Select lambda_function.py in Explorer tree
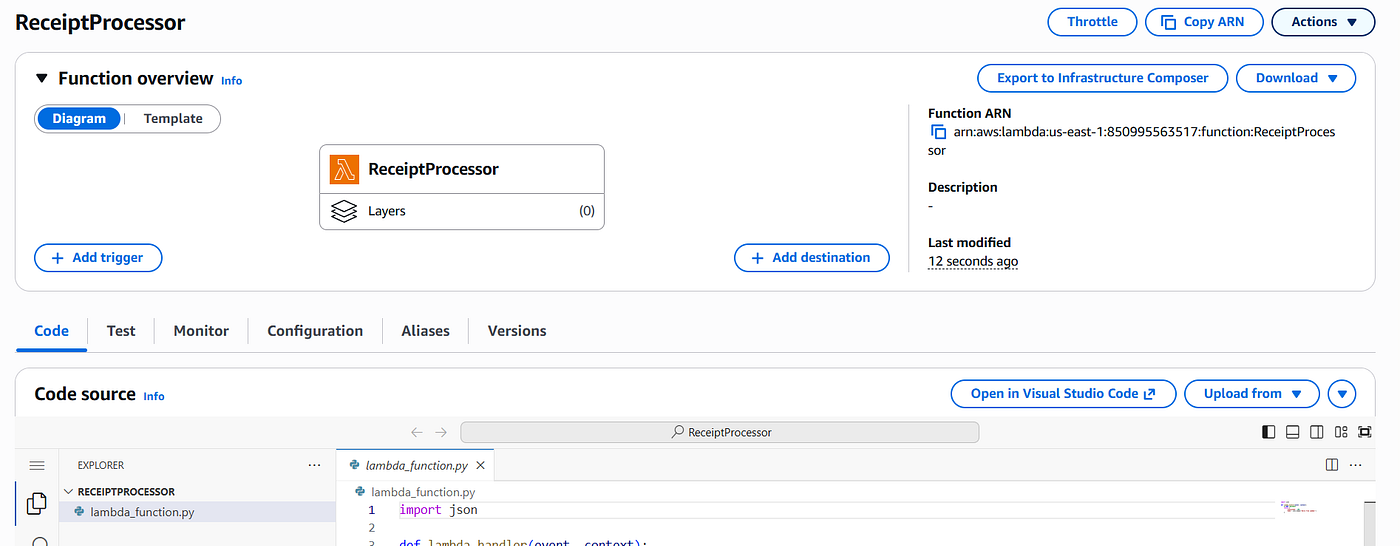 tap(198, 512)
